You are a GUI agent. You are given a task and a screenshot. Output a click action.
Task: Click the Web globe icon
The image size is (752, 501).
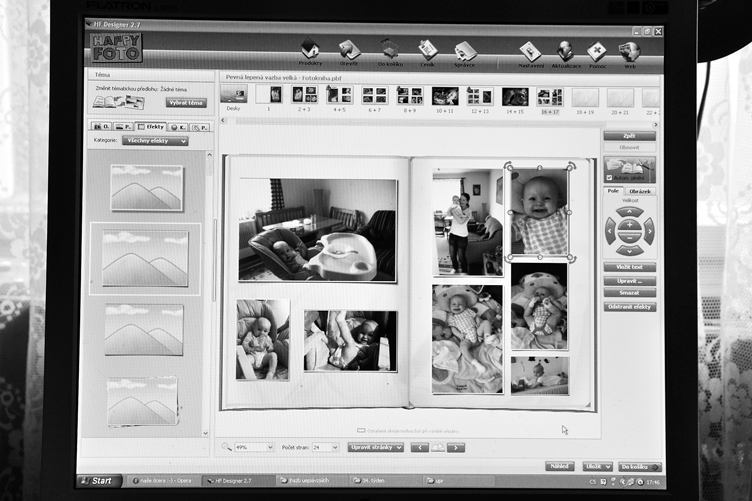pyautogui.click(x=629, y=52)
